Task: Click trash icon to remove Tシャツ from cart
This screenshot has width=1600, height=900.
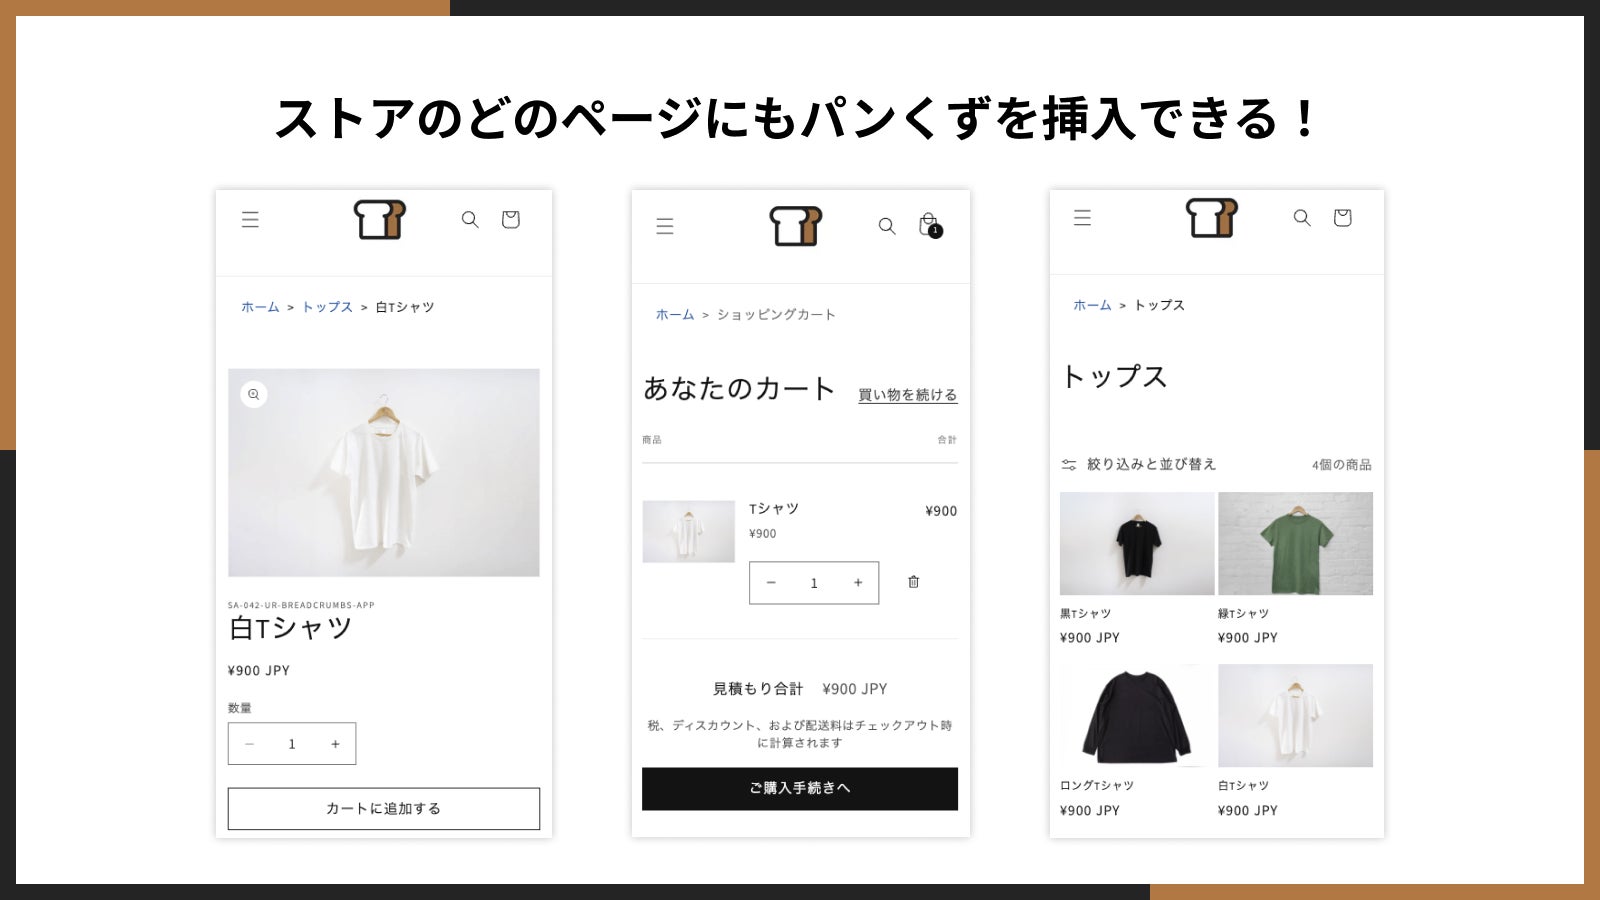Action: (913, 582)
